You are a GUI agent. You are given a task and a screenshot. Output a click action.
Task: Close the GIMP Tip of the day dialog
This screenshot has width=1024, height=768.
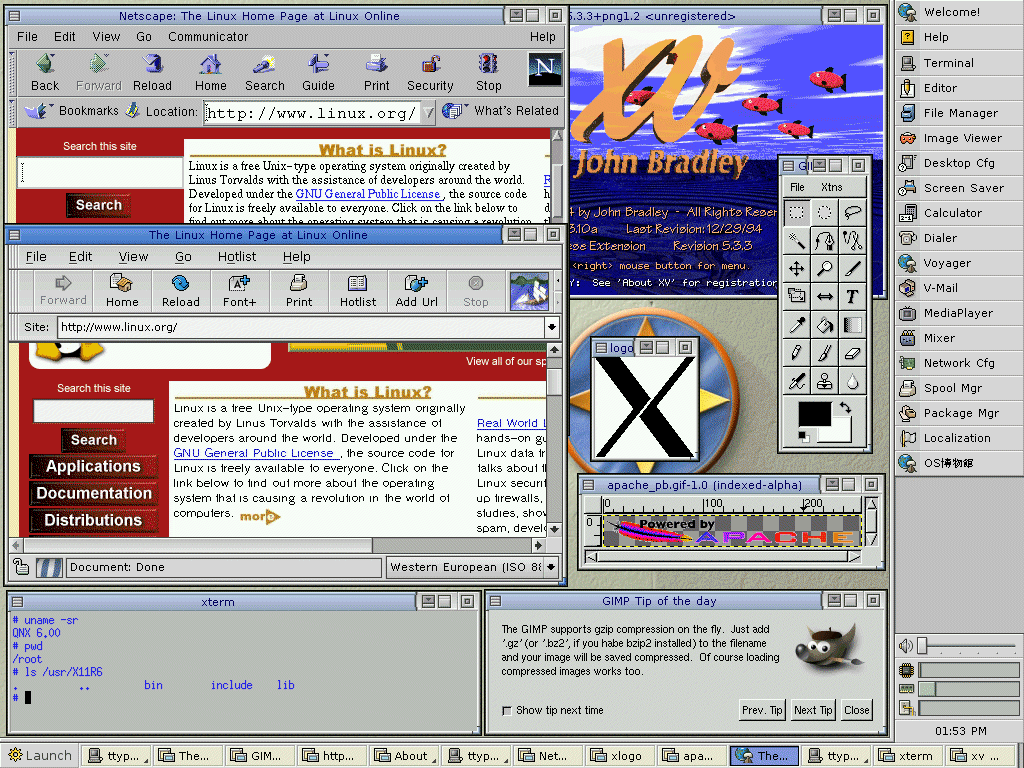click(x=856, y=710)
